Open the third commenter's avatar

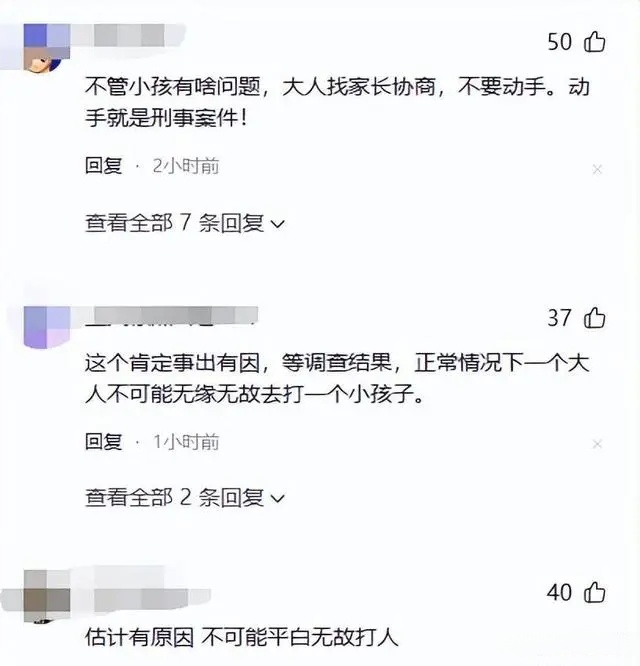click(47, 595)
